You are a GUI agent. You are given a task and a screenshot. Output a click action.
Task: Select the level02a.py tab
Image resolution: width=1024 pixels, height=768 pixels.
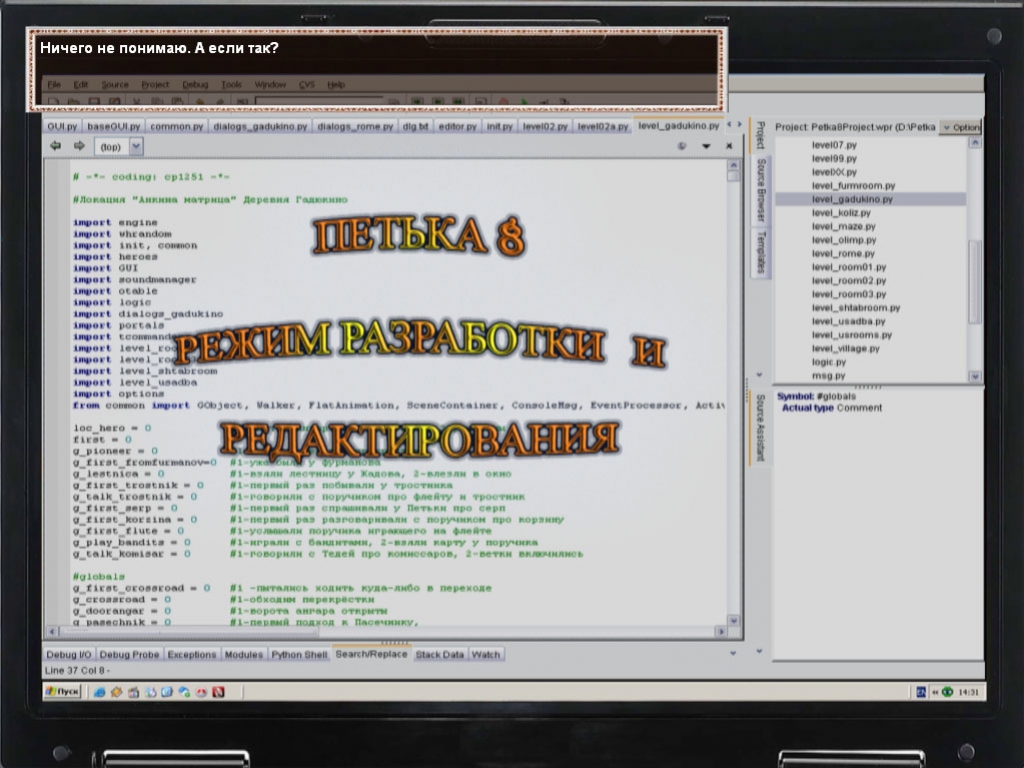click(x=602, y=126)
